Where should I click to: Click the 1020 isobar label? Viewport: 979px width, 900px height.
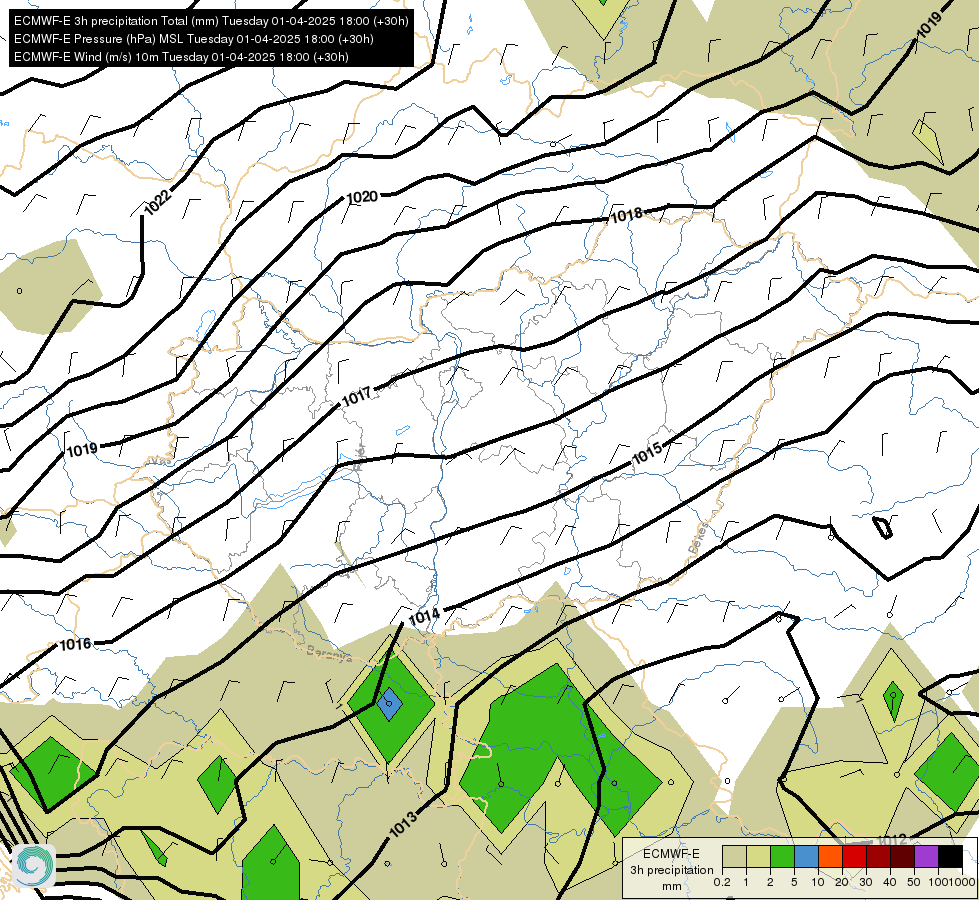tap(362, 197)
